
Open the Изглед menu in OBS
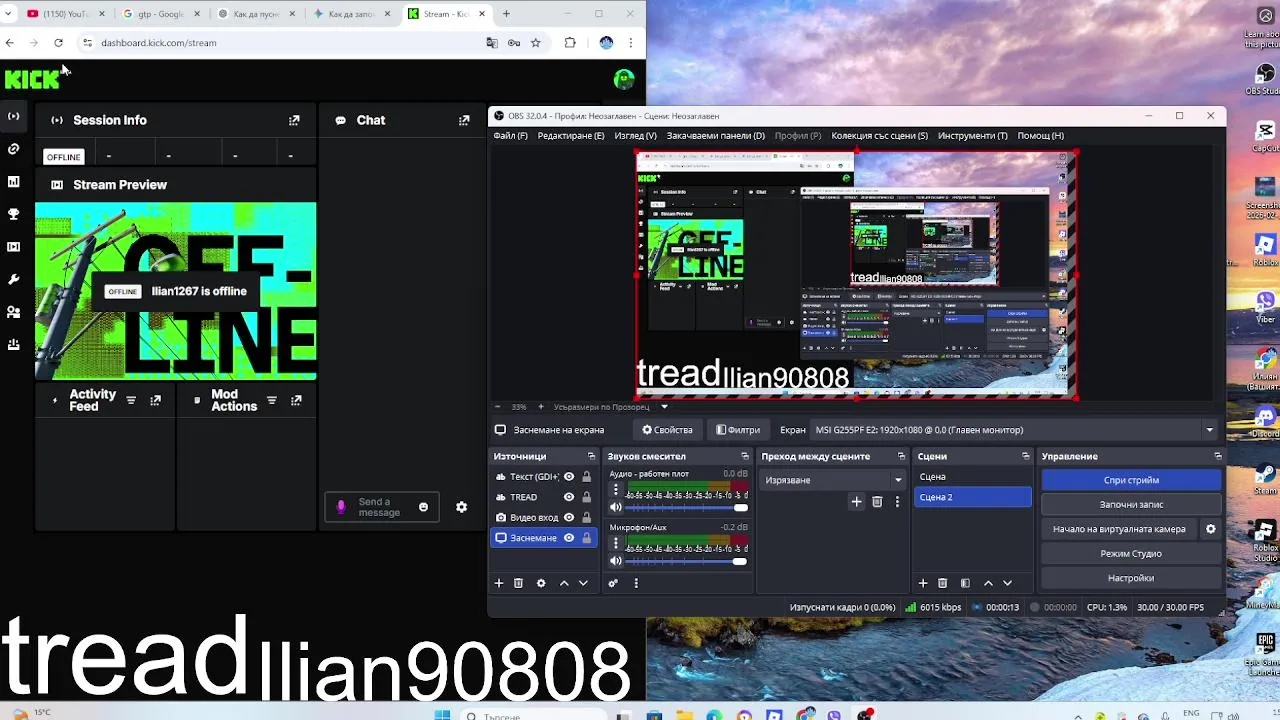pos(636,136)
